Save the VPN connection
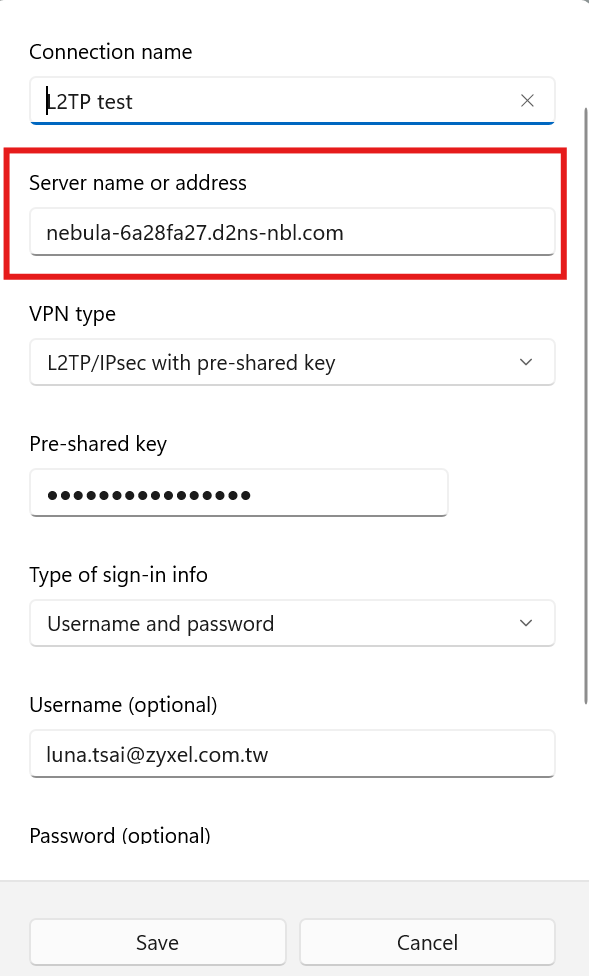This screenshot has width=589, height=976. click(x=158, y=942)
